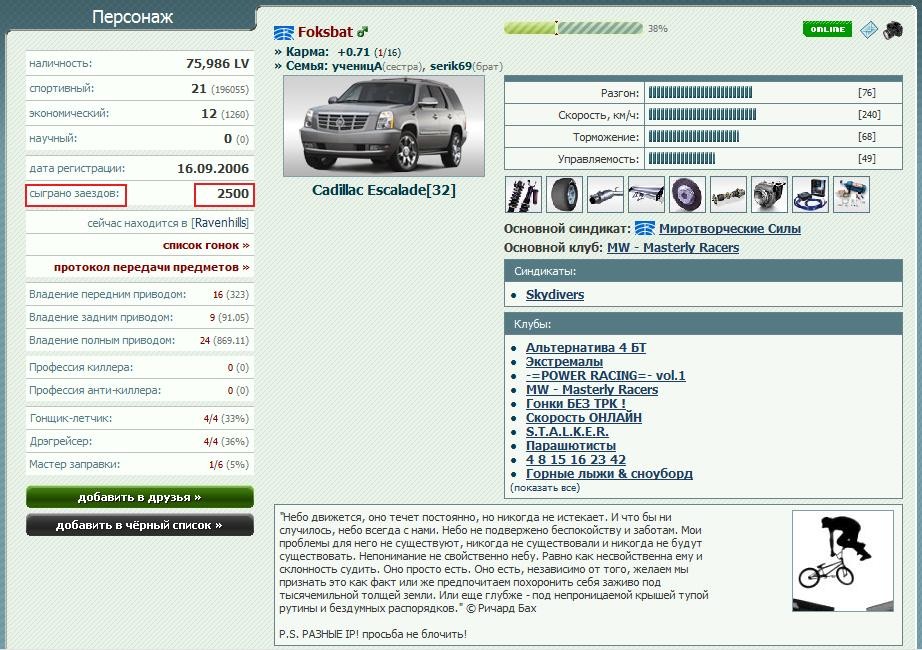Click the сыграно заездов value 2500
This screenshot has height=650, width=922.
(233, 194)
